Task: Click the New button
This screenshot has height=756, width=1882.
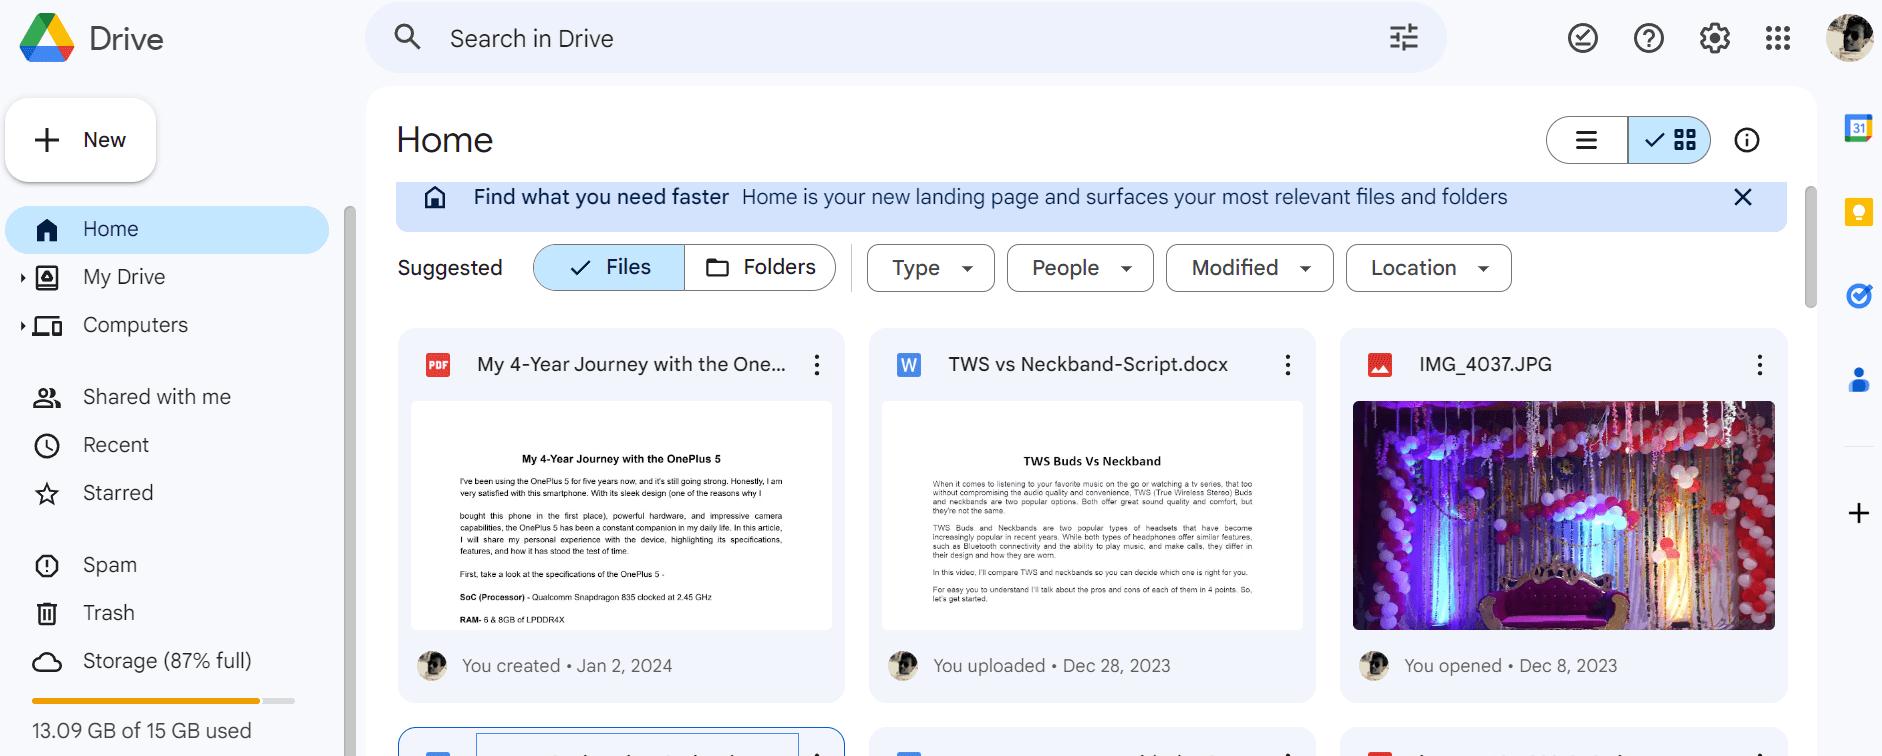Action: click(81, 140)
